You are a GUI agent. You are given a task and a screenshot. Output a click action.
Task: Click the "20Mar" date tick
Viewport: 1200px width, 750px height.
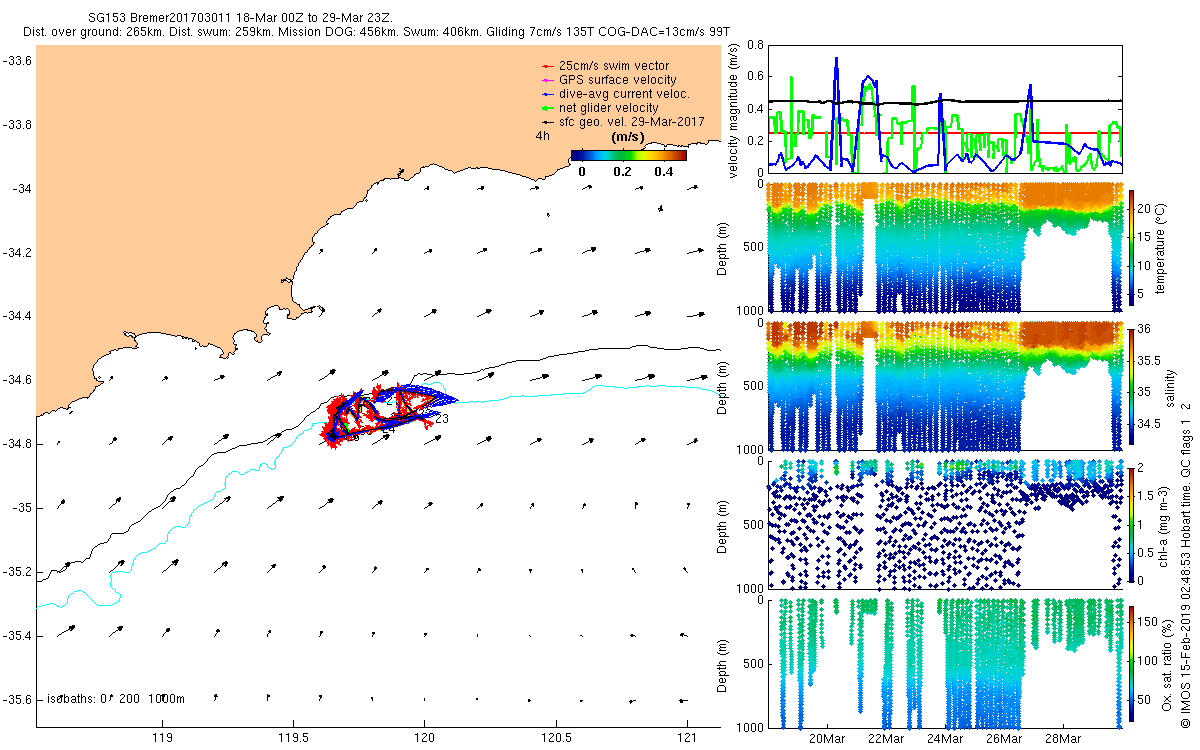tap(827, 739)
